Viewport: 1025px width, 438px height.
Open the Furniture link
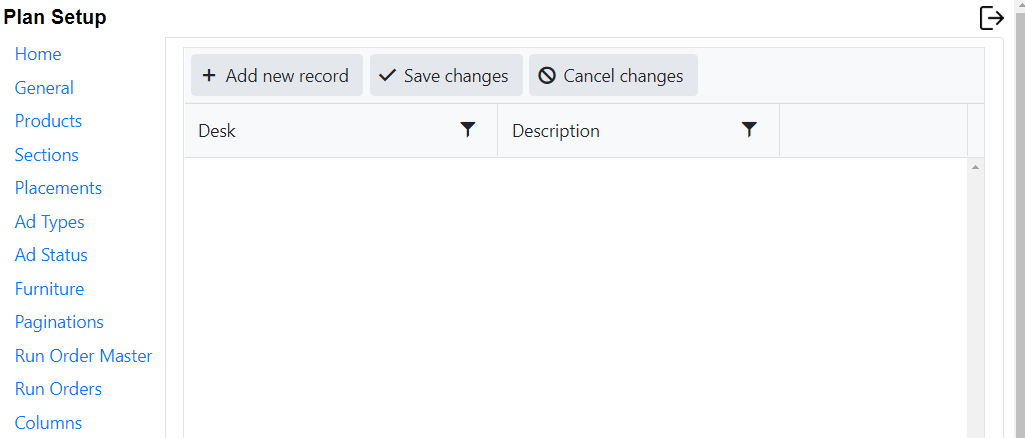tap(49, 289)
